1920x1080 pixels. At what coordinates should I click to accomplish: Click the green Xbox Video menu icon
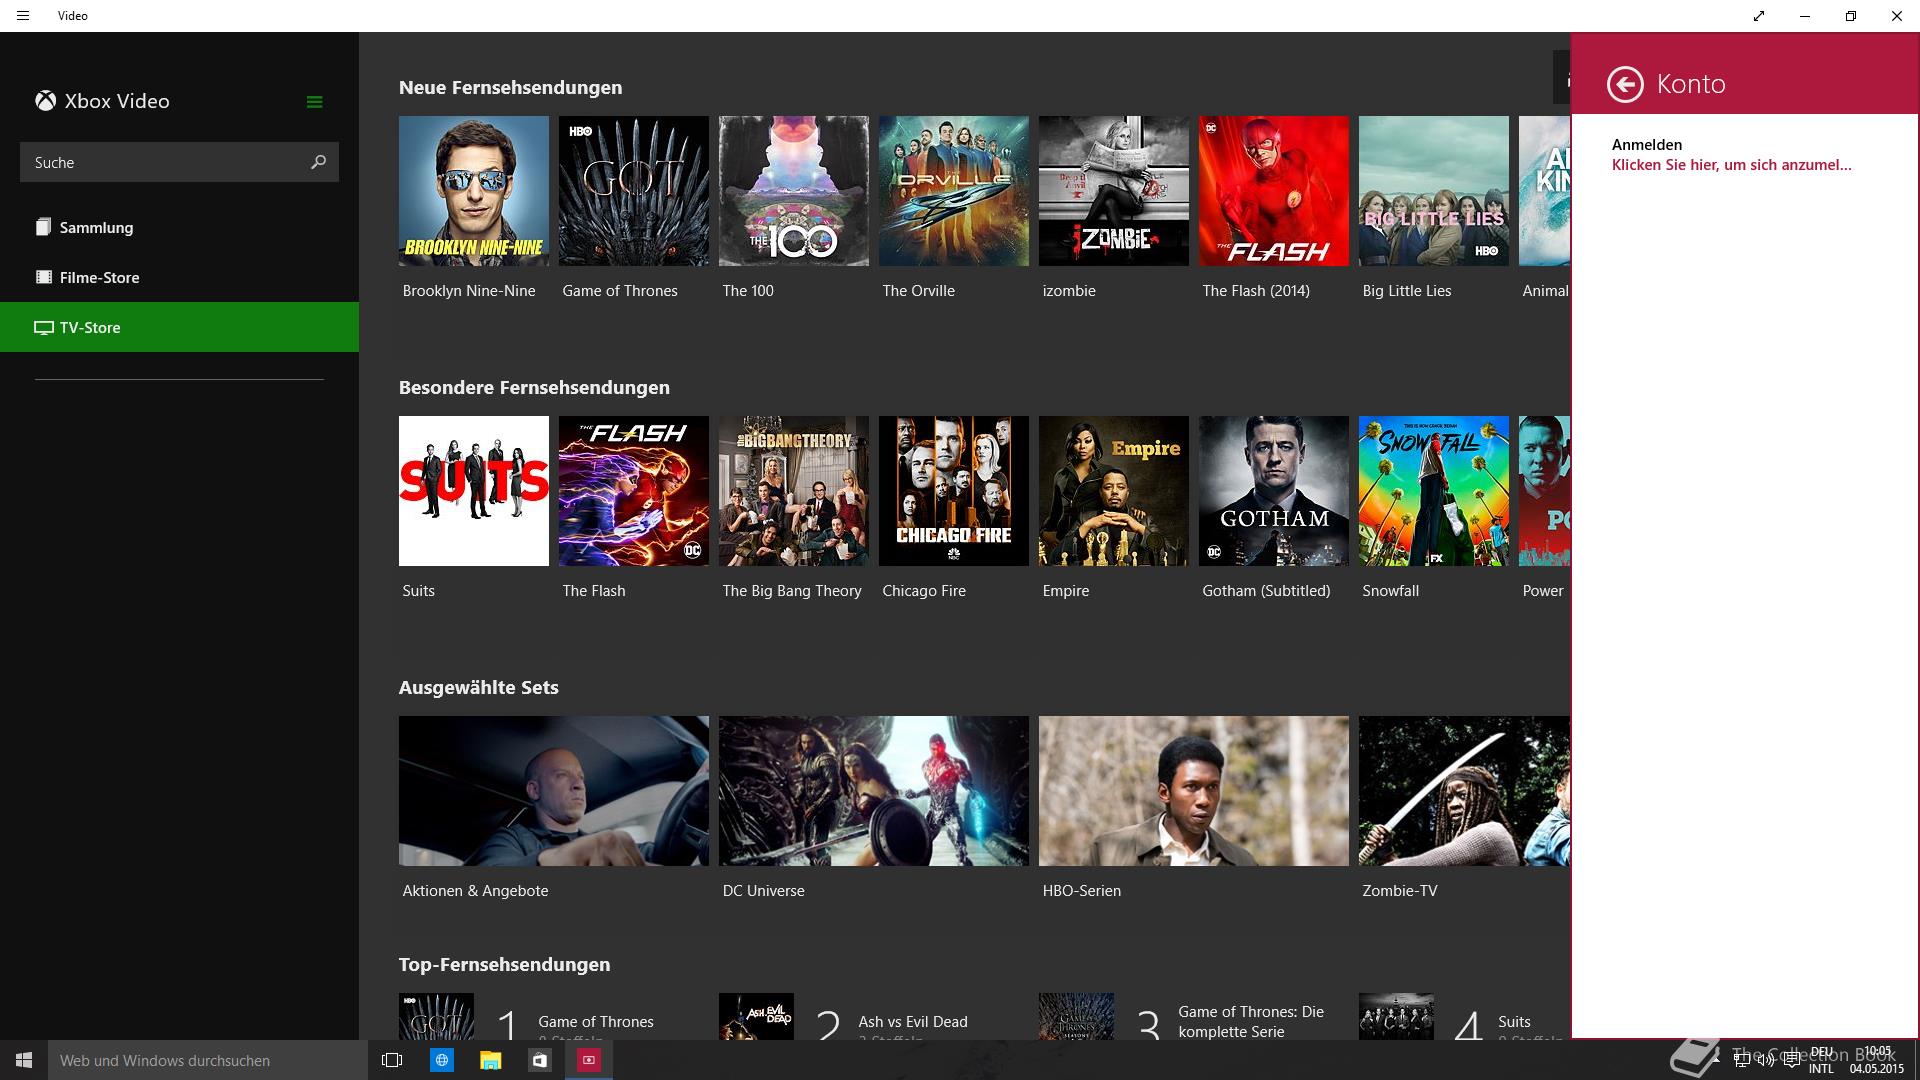[314, 102]
